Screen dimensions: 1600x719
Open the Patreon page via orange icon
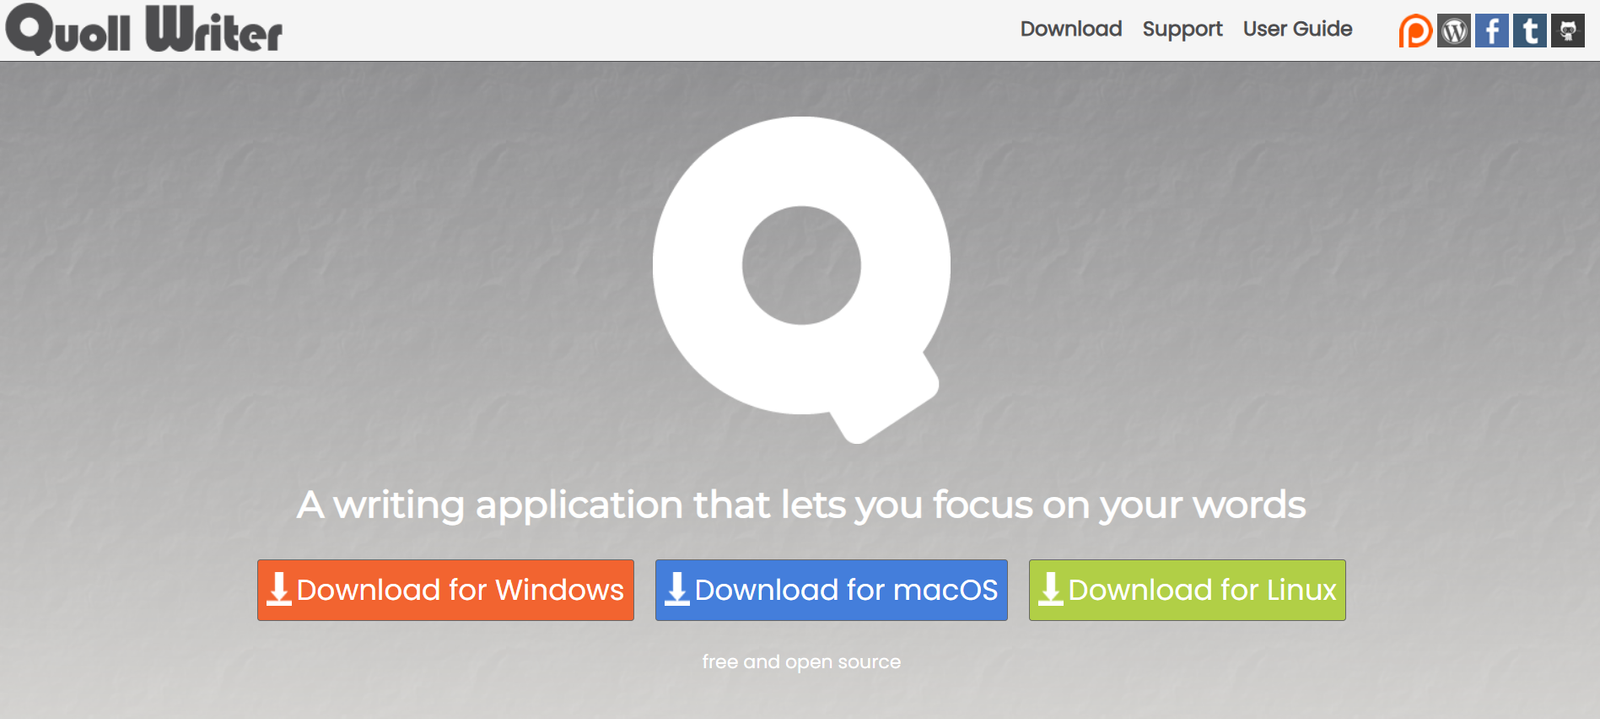tap(1415, 31)
